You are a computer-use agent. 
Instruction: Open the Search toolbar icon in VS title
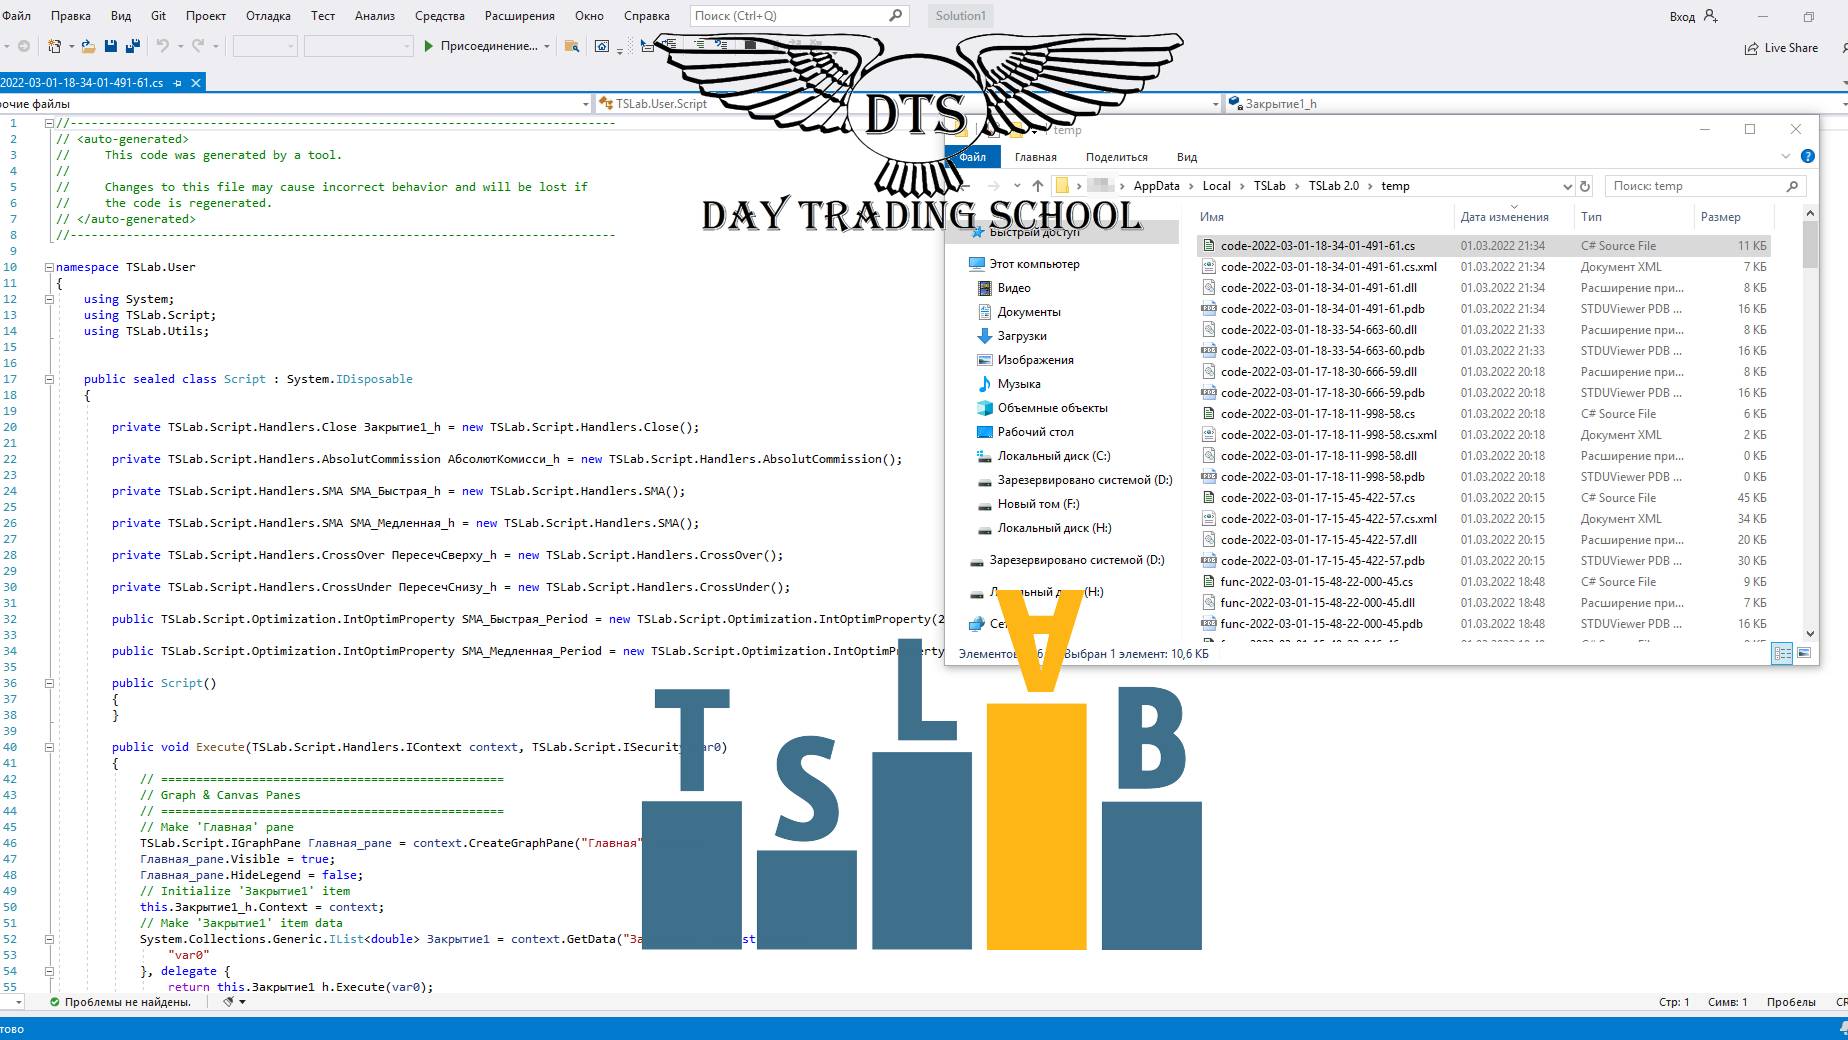(895, 16)
